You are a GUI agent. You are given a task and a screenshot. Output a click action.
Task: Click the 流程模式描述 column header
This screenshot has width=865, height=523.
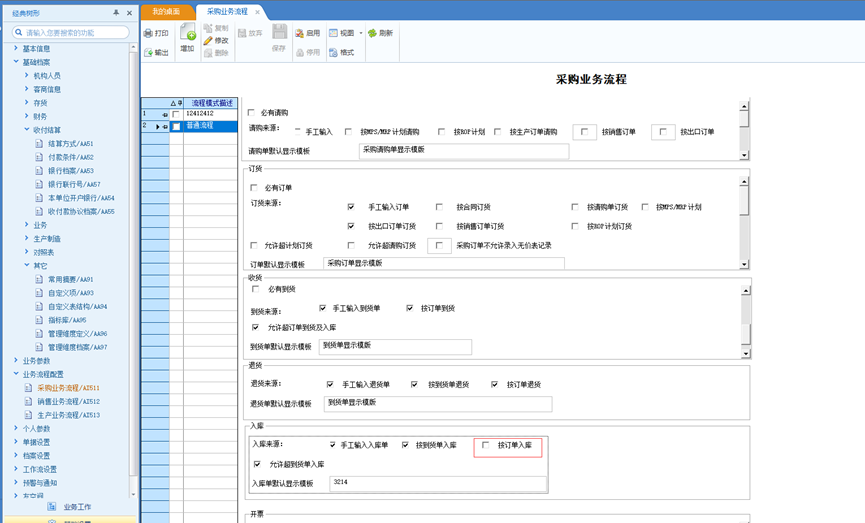(x=211, y=103)
